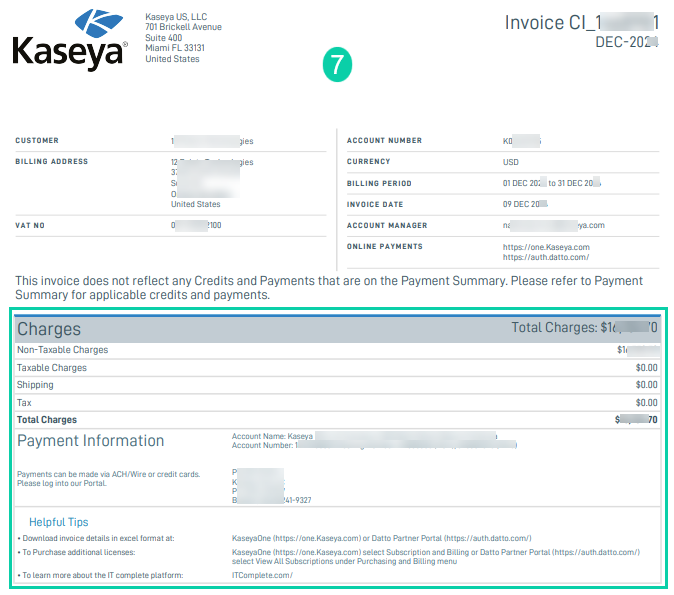The width and height of the screenshot is (674, 595).
Task: Click the Billing Period label
Action: (379, 183)
